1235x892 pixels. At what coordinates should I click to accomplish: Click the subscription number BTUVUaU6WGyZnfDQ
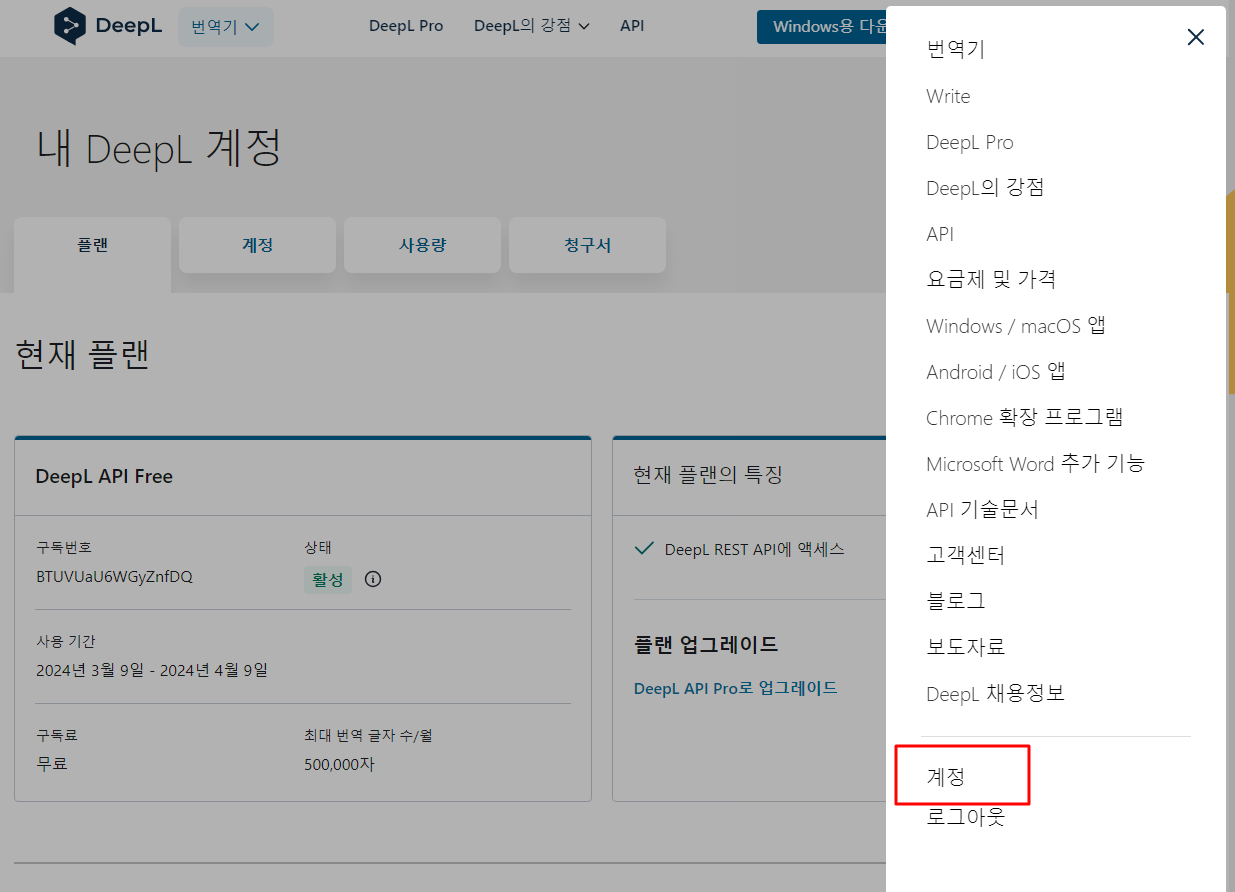[114, 577]
